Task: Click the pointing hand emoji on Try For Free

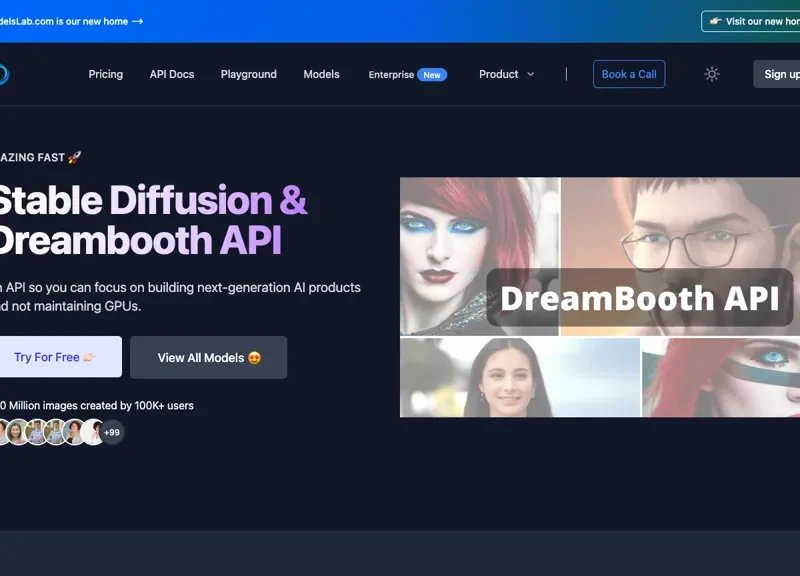Action: point(89,357)
